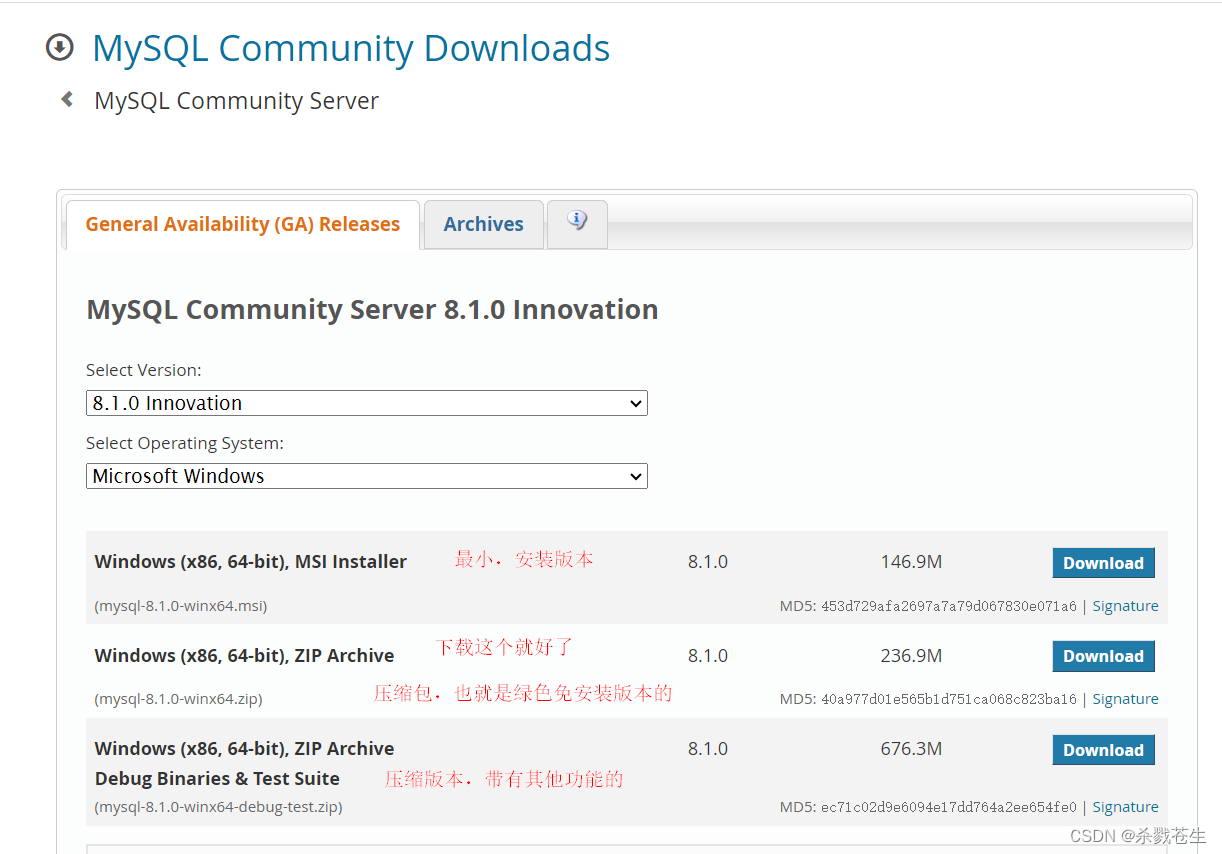The width and height of the screenshot is (1222, 854).
Task: Click 'Debug Binaries & Test Suite' text
Action: coord(217,778)
